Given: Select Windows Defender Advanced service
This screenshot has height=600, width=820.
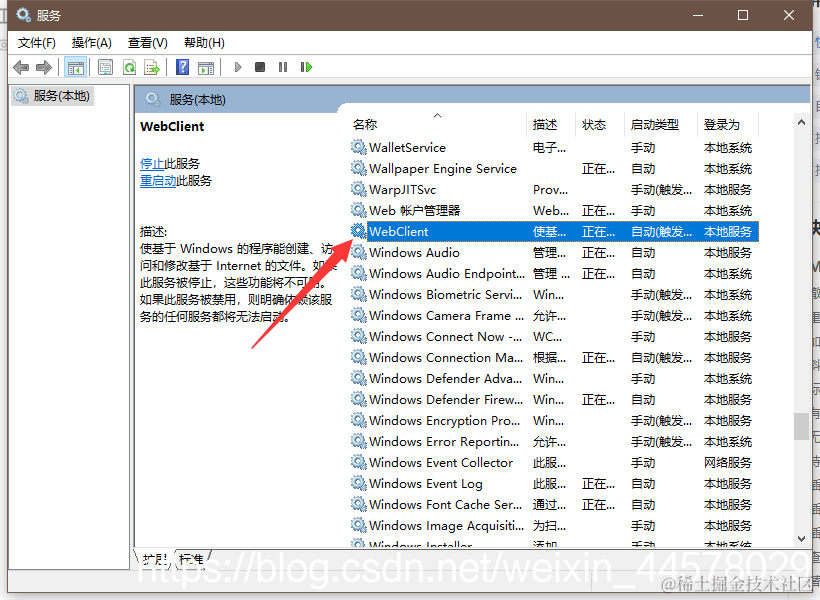Looking at the screenshot, I should (x=554, y=378).
